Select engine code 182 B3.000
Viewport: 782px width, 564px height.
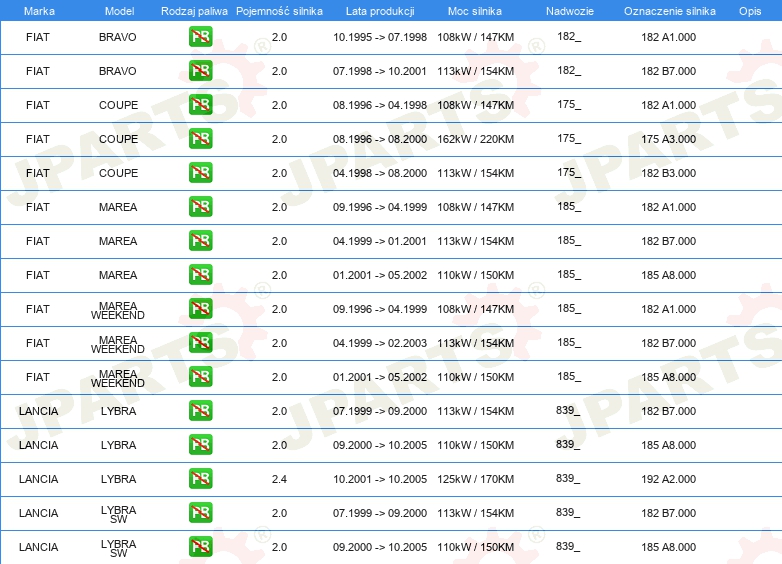668,173
